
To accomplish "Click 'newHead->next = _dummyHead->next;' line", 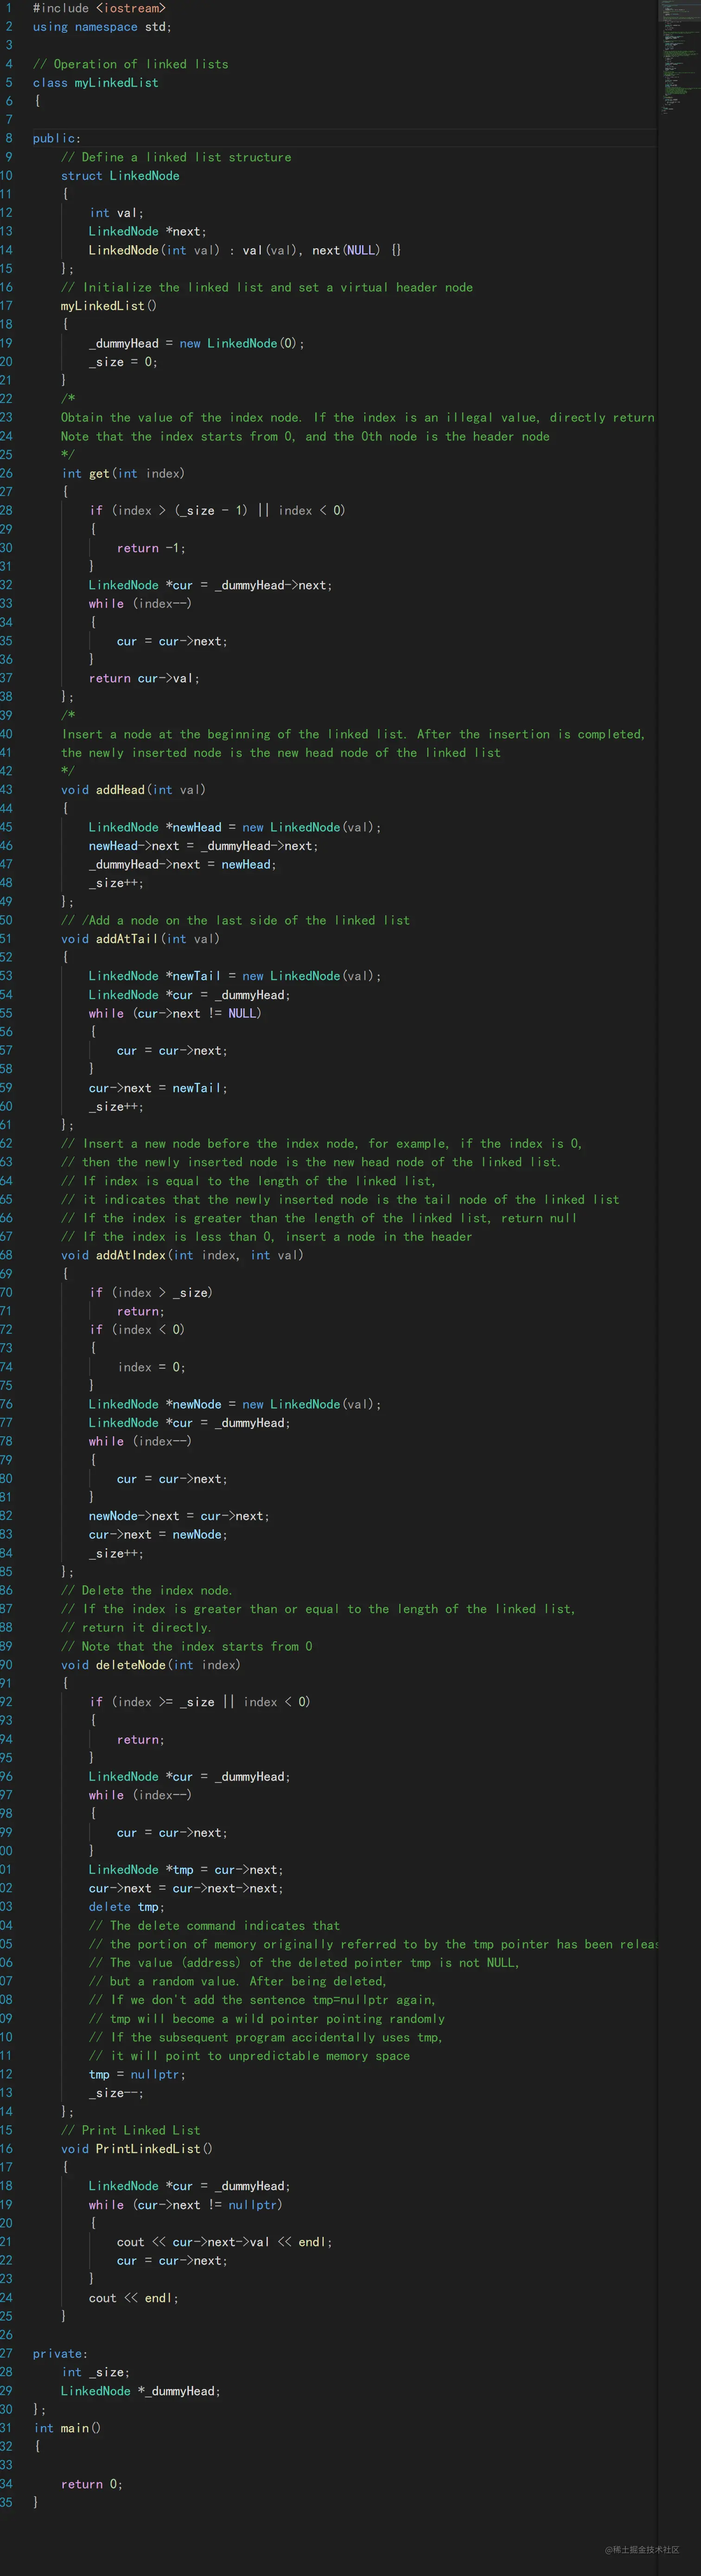I will click(203, 847).
